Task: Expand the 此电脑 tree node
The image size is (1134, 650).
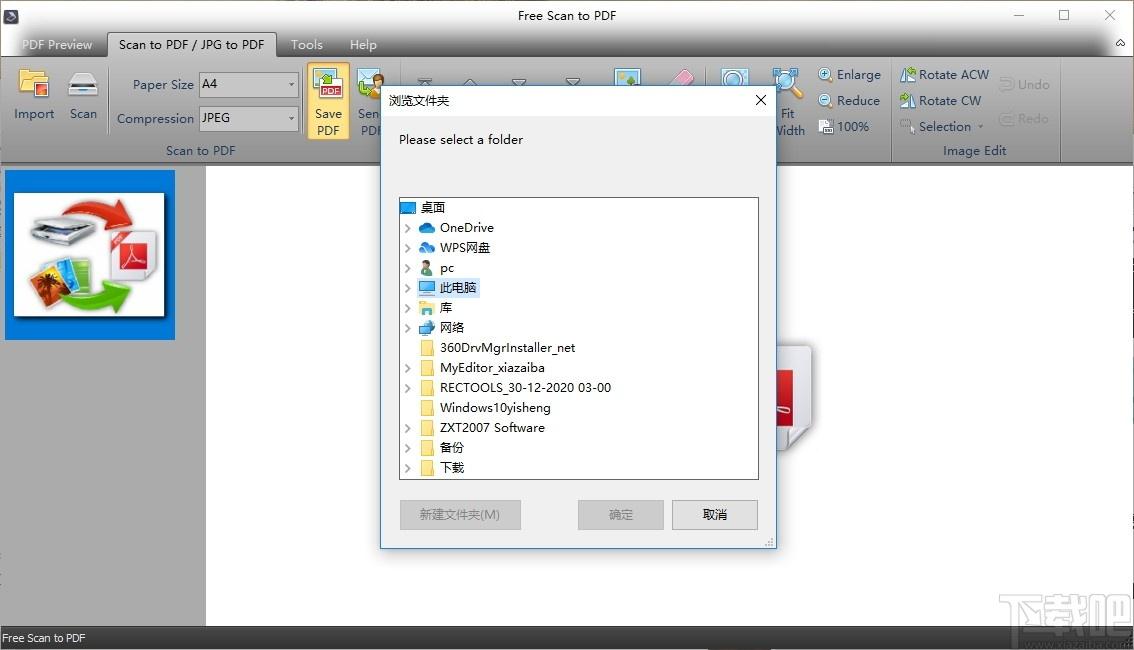Action: point(407,288)
